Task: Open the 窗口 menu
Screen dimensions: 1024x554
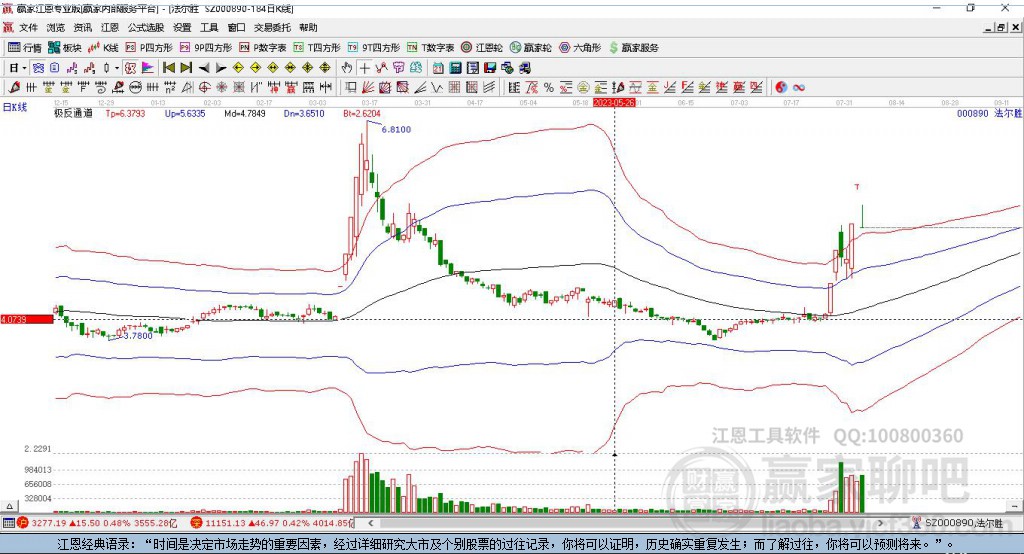Action: click(x=236, y=27)
